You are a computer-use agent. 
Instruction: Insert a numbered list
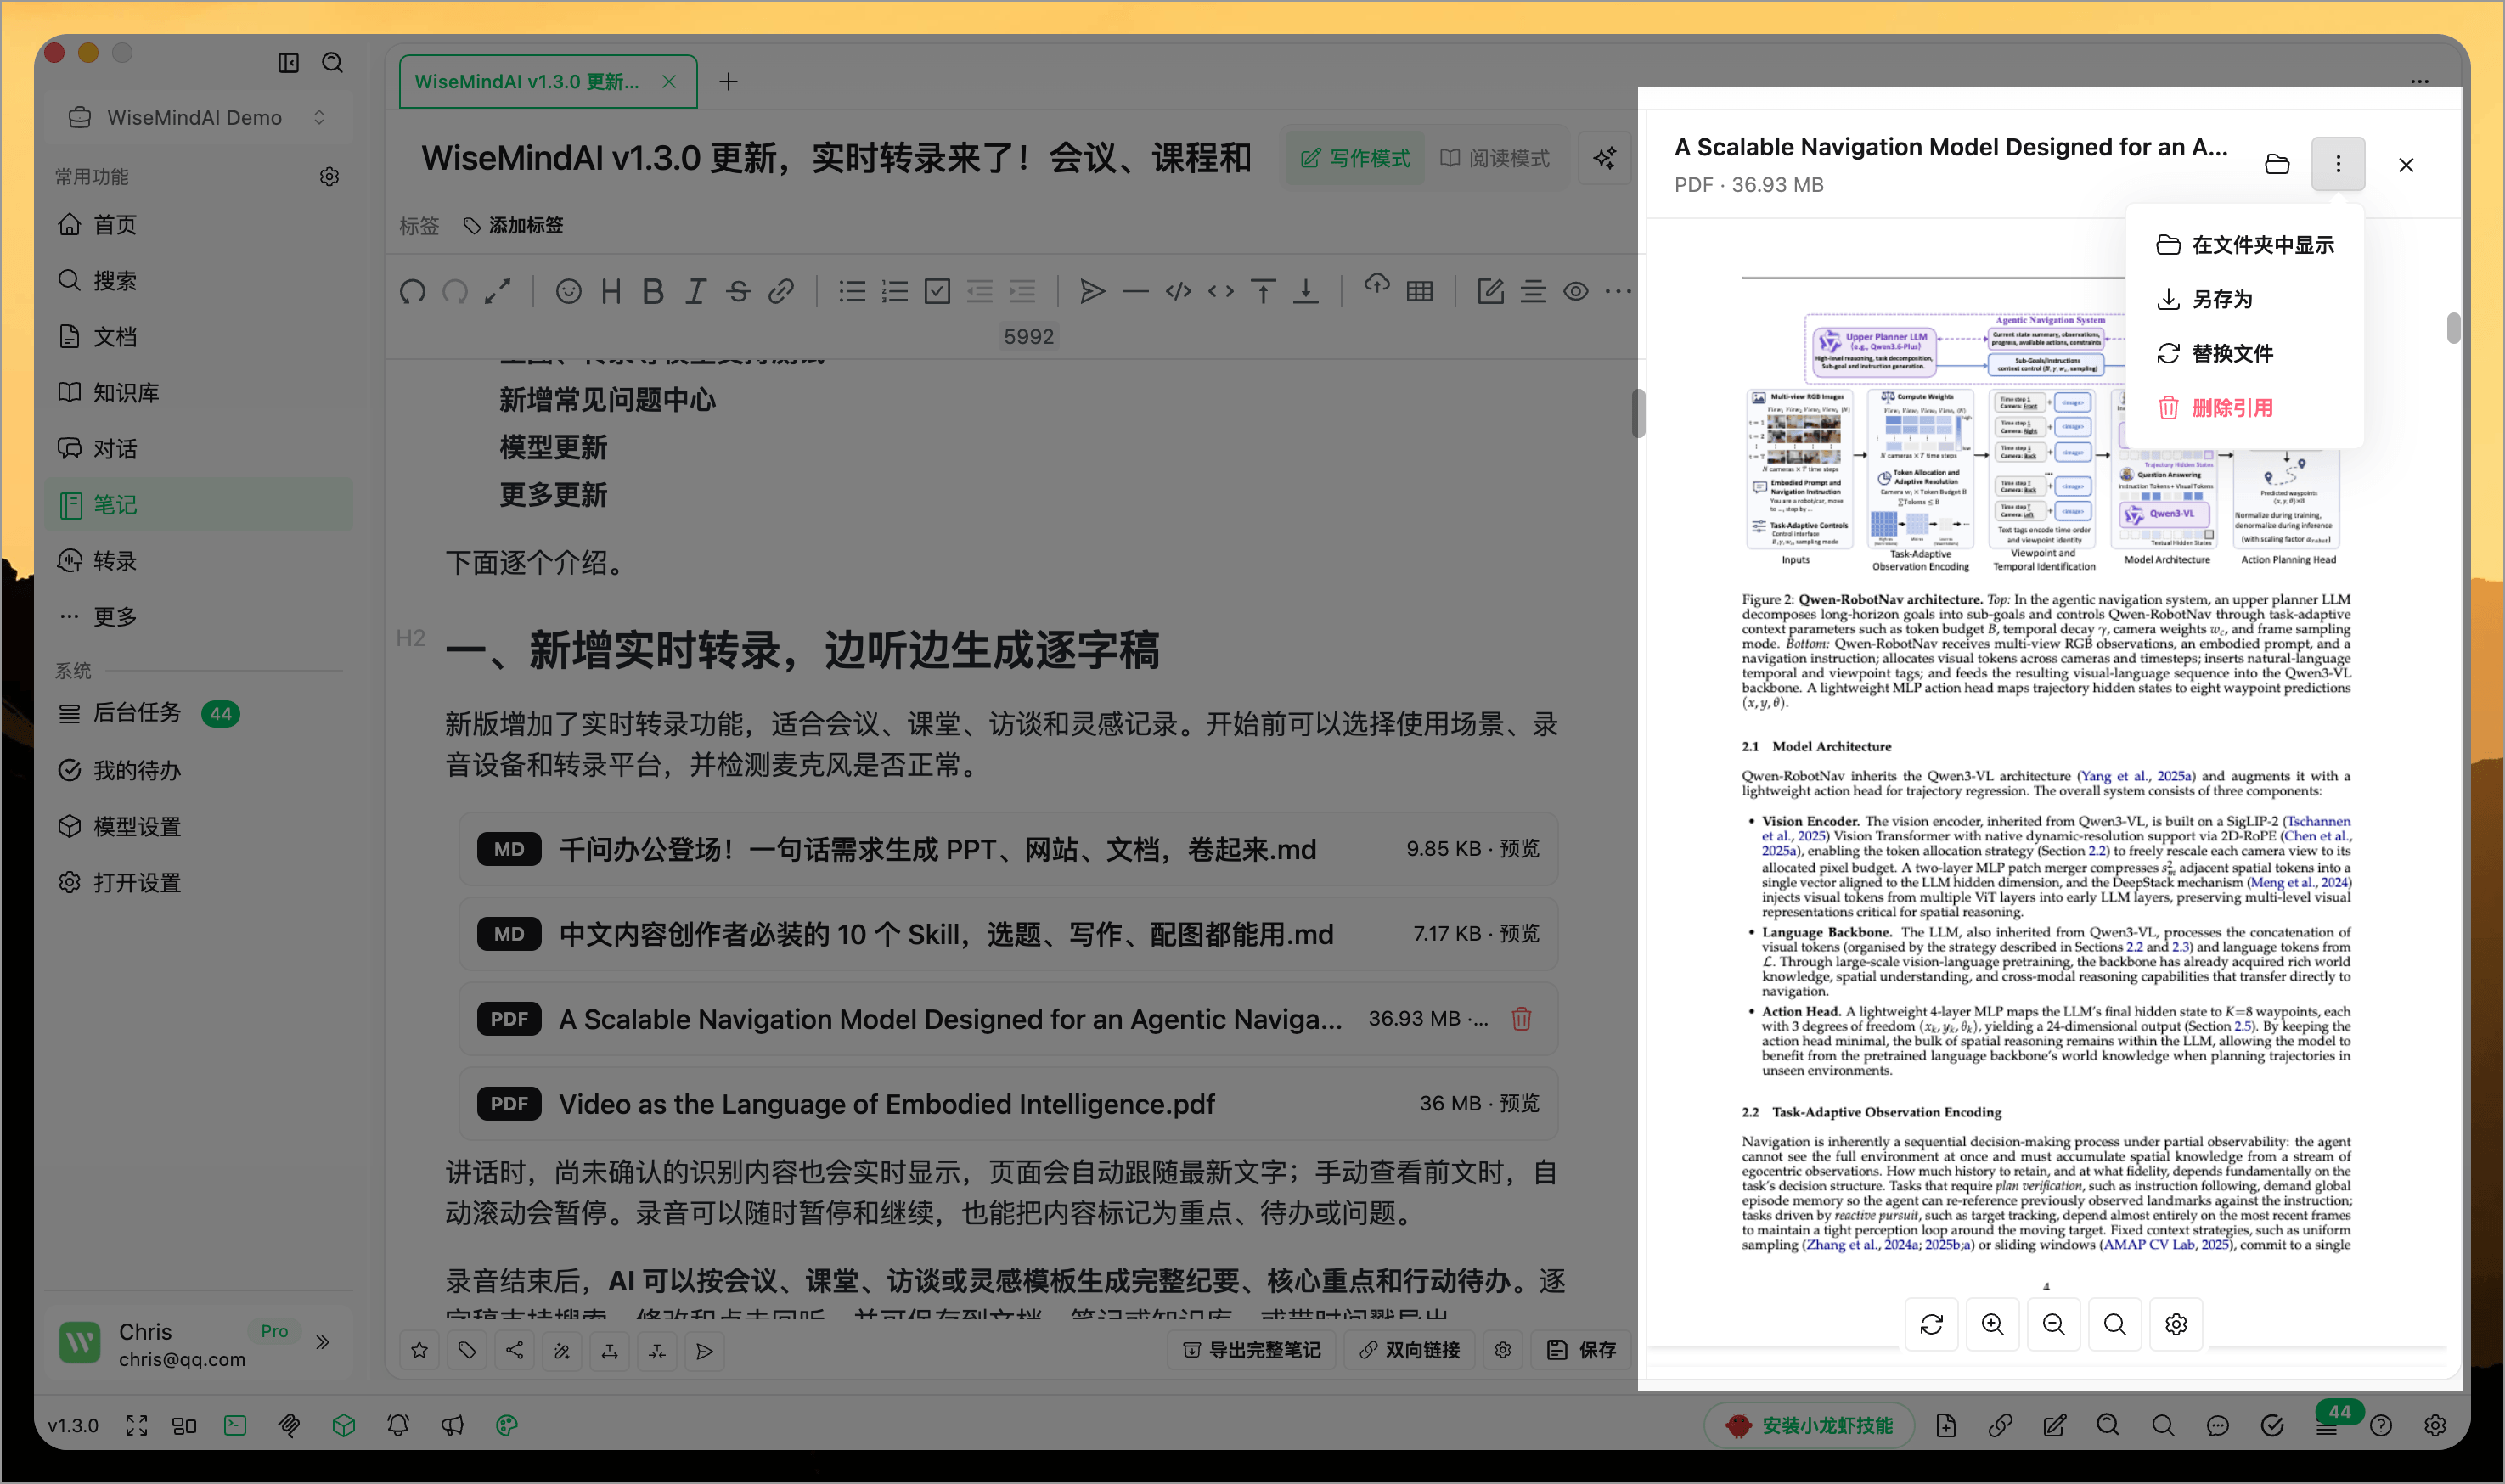click(894, 292)
